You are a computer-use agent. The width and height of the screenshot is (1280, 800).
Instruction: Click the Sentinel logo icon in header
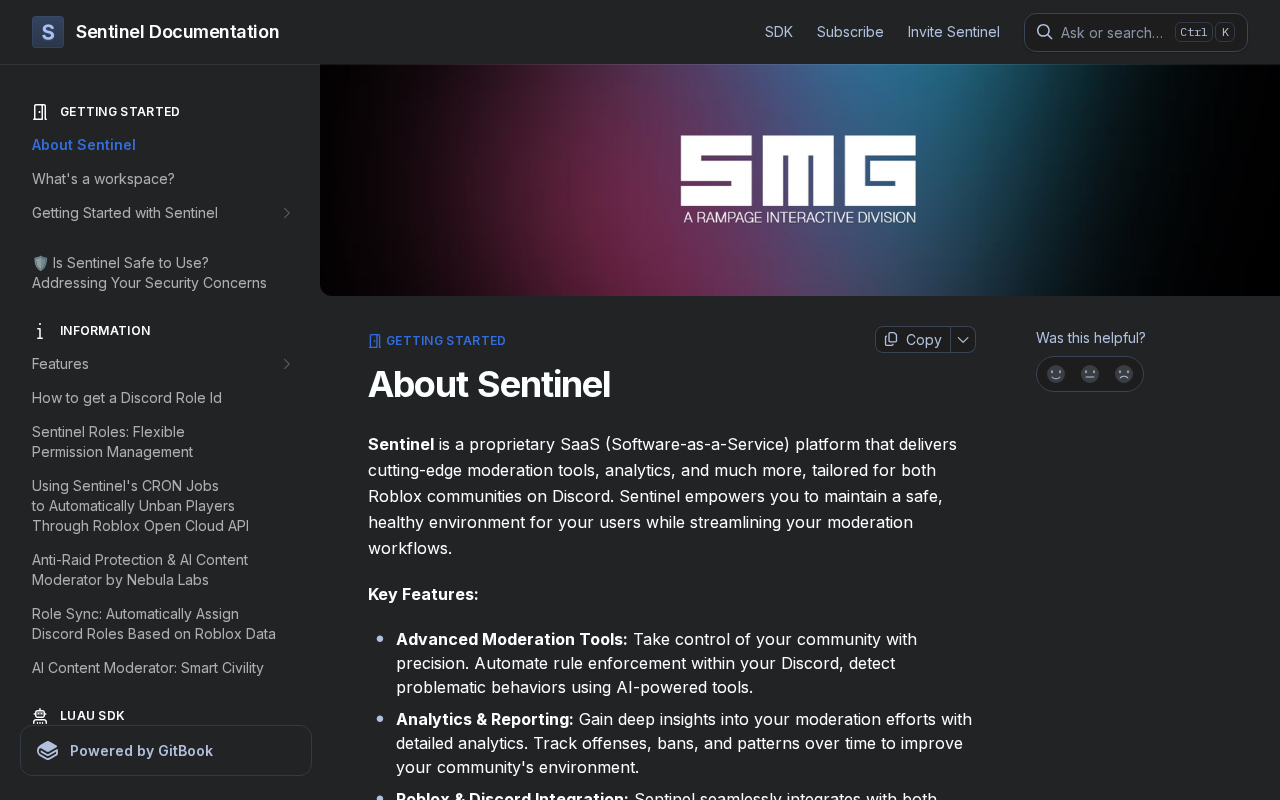48,32
